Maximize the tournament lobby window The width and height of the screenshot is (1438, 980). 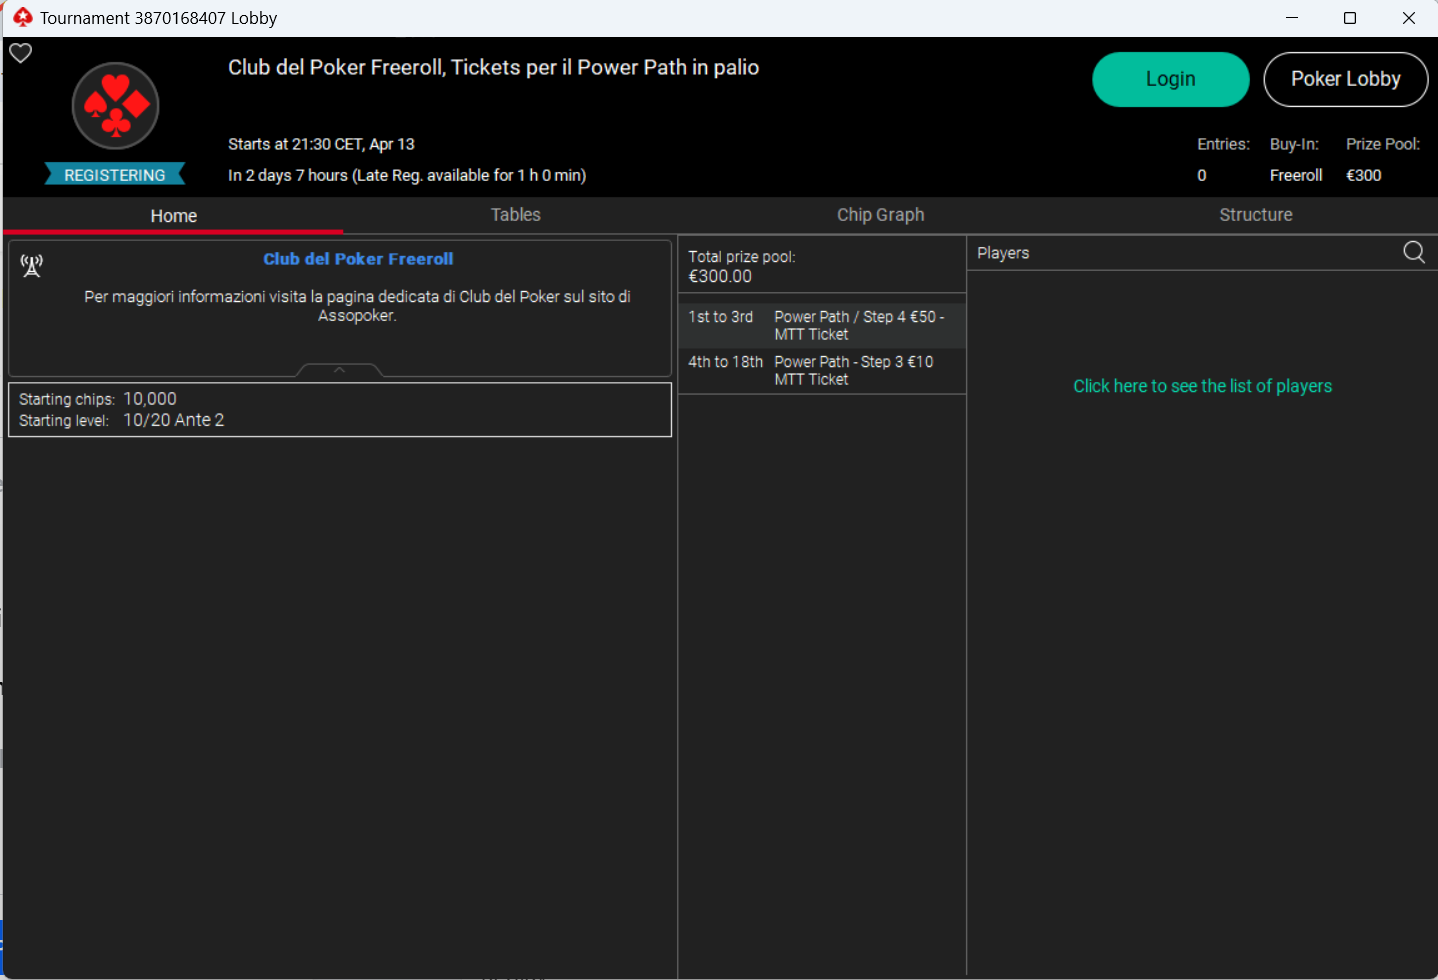click(x=1349, y=18)
